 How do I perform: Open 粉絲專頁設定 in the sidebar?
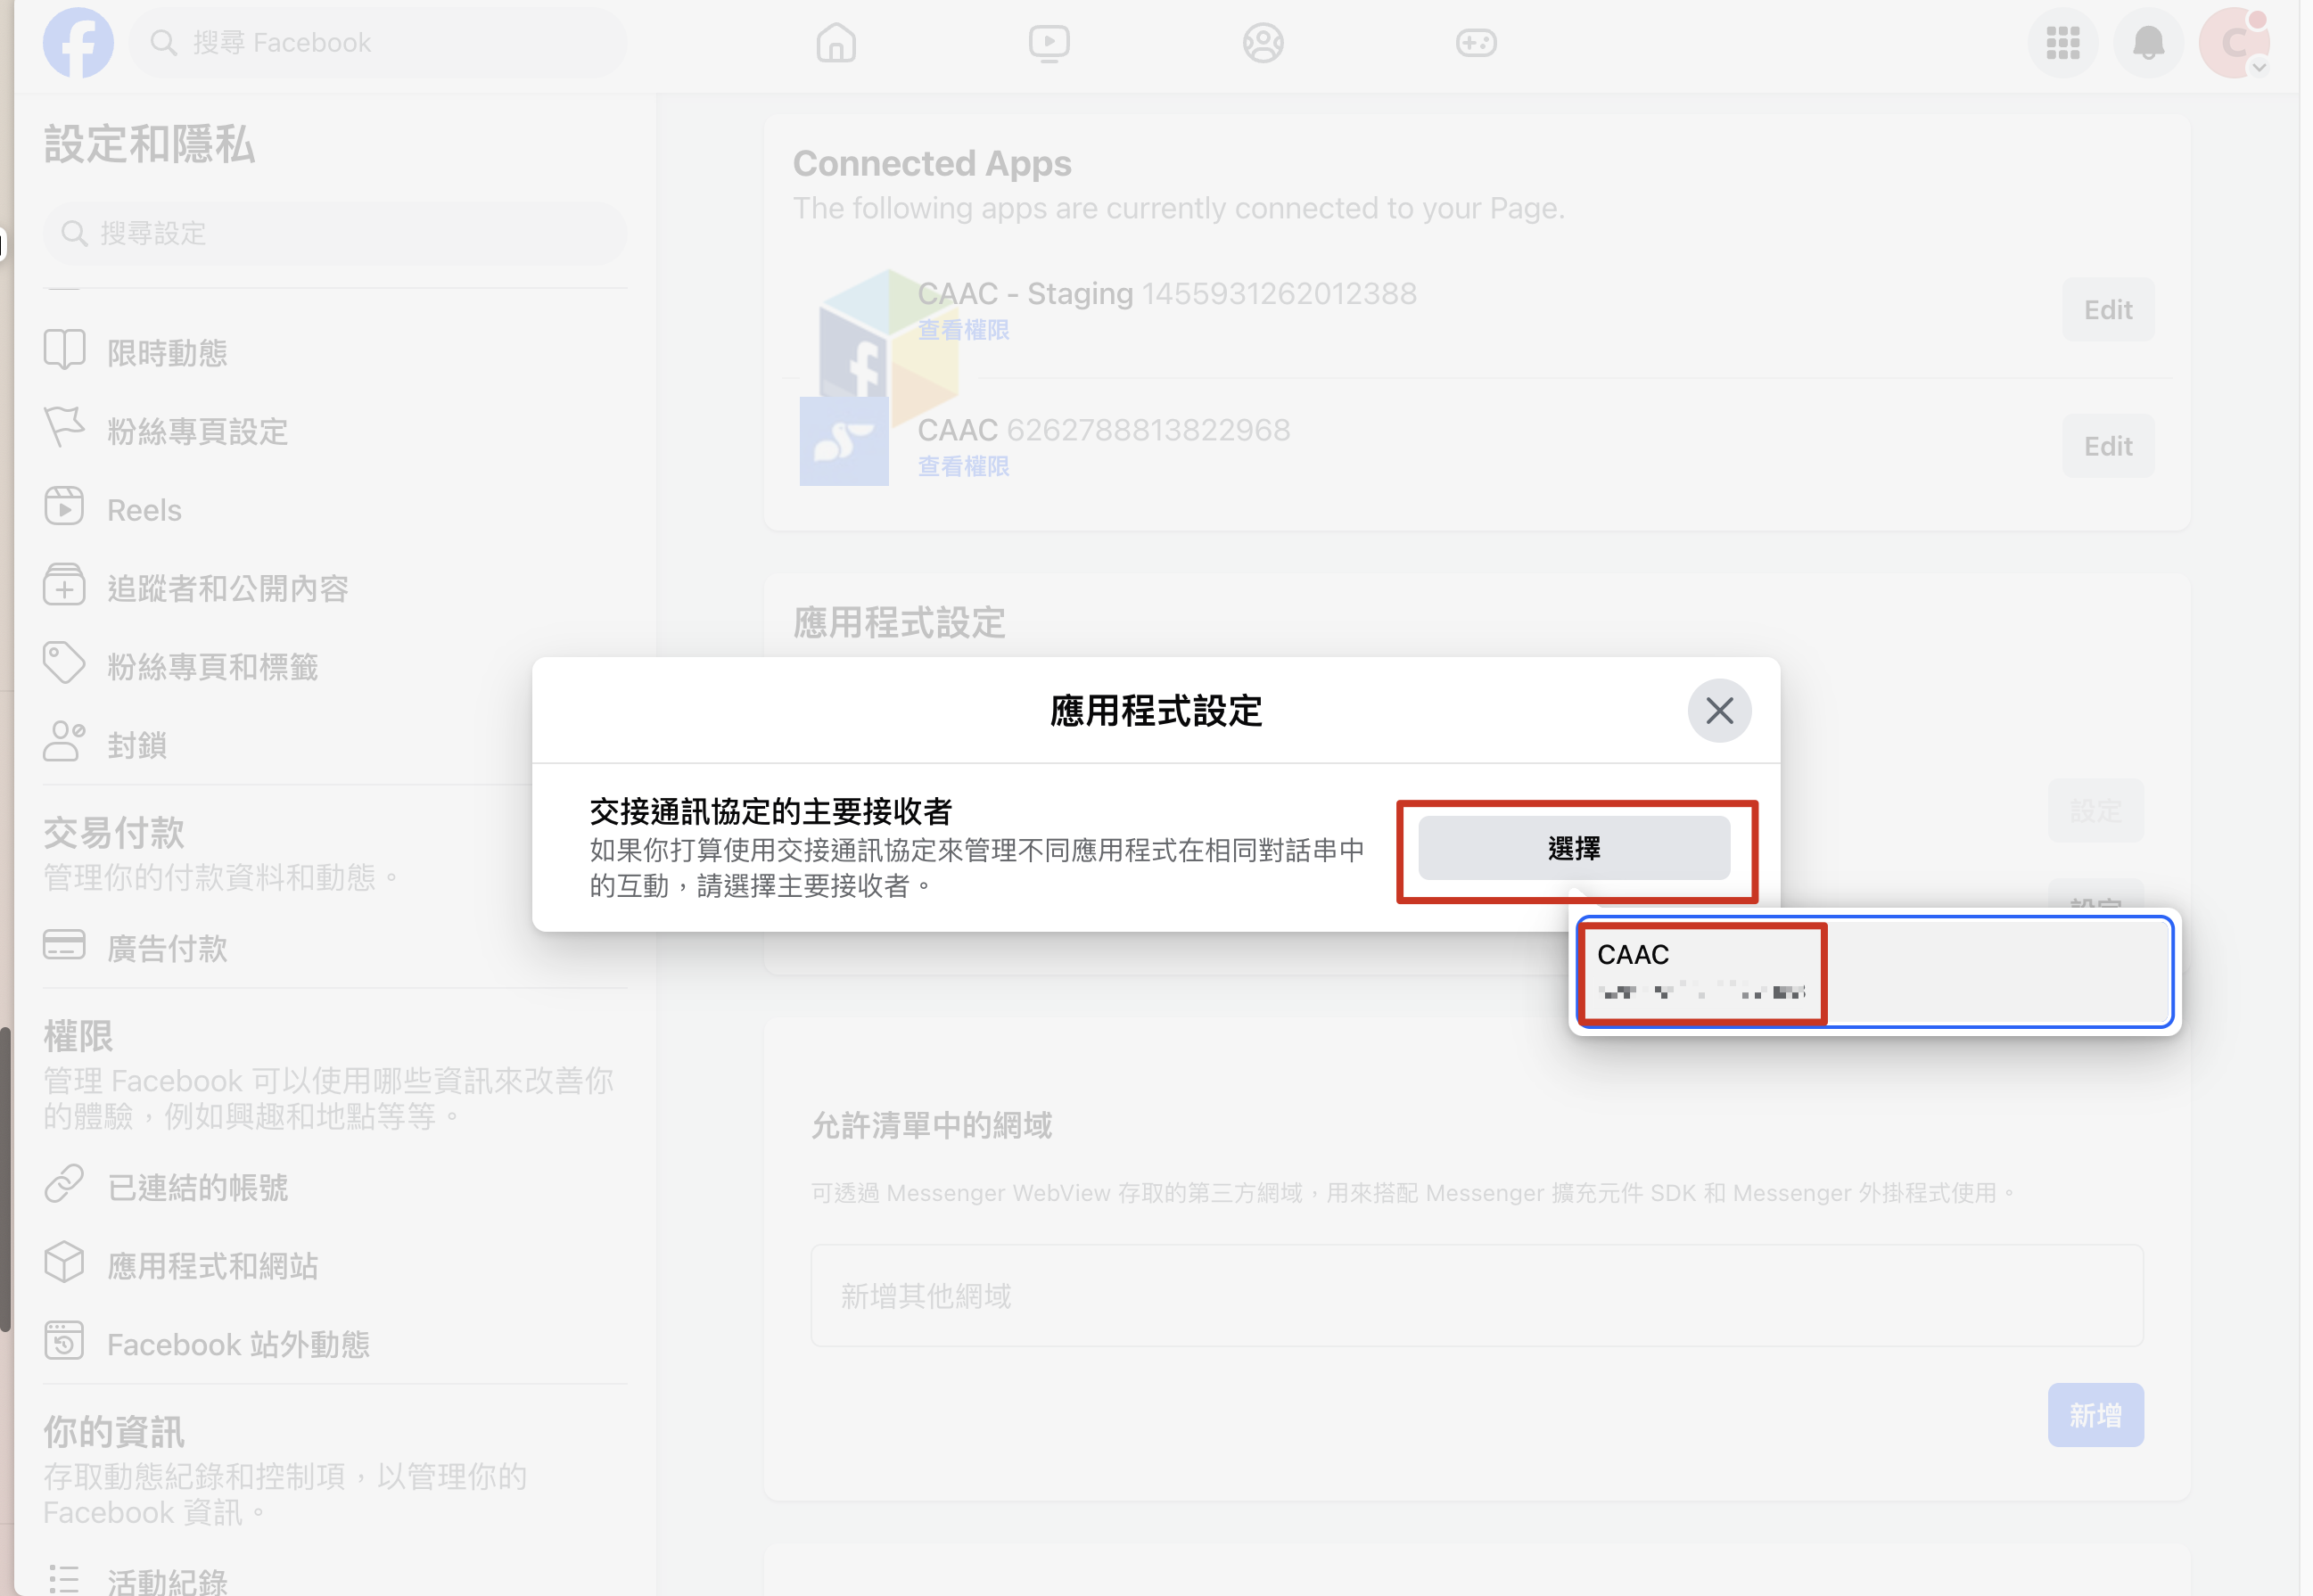(335, 431)
